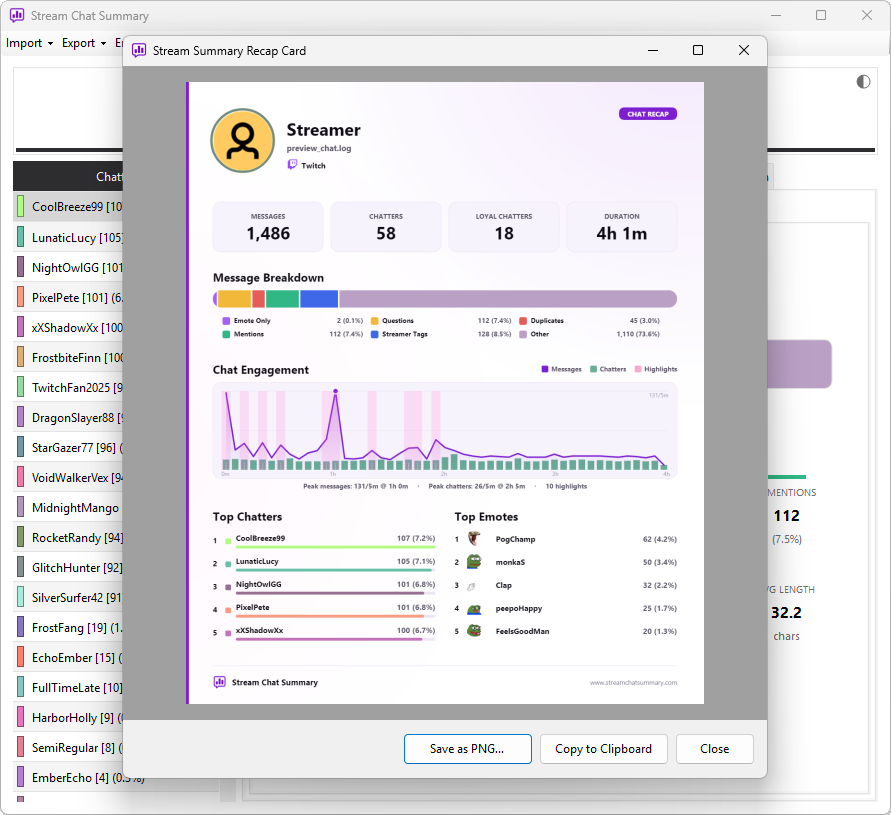Click the Questions legend entry
Viewport: 891px width, 815px height.
[x=392, y=321]
